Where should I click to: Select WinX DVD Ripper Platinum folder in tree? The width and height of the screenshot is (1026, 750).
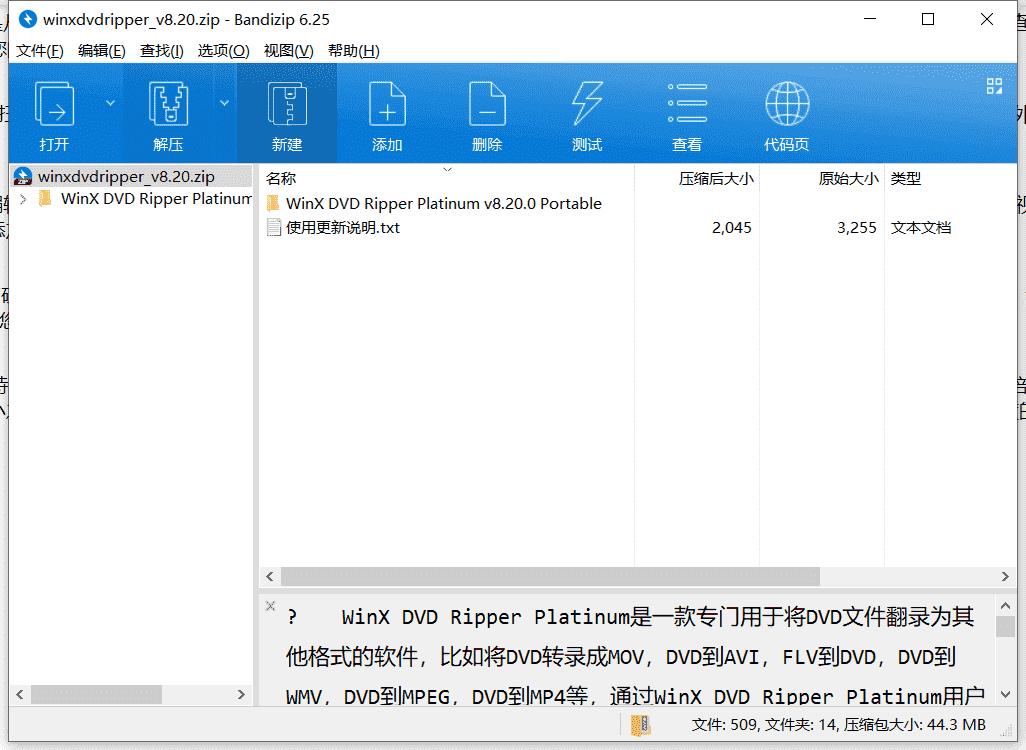pos(156,199)
